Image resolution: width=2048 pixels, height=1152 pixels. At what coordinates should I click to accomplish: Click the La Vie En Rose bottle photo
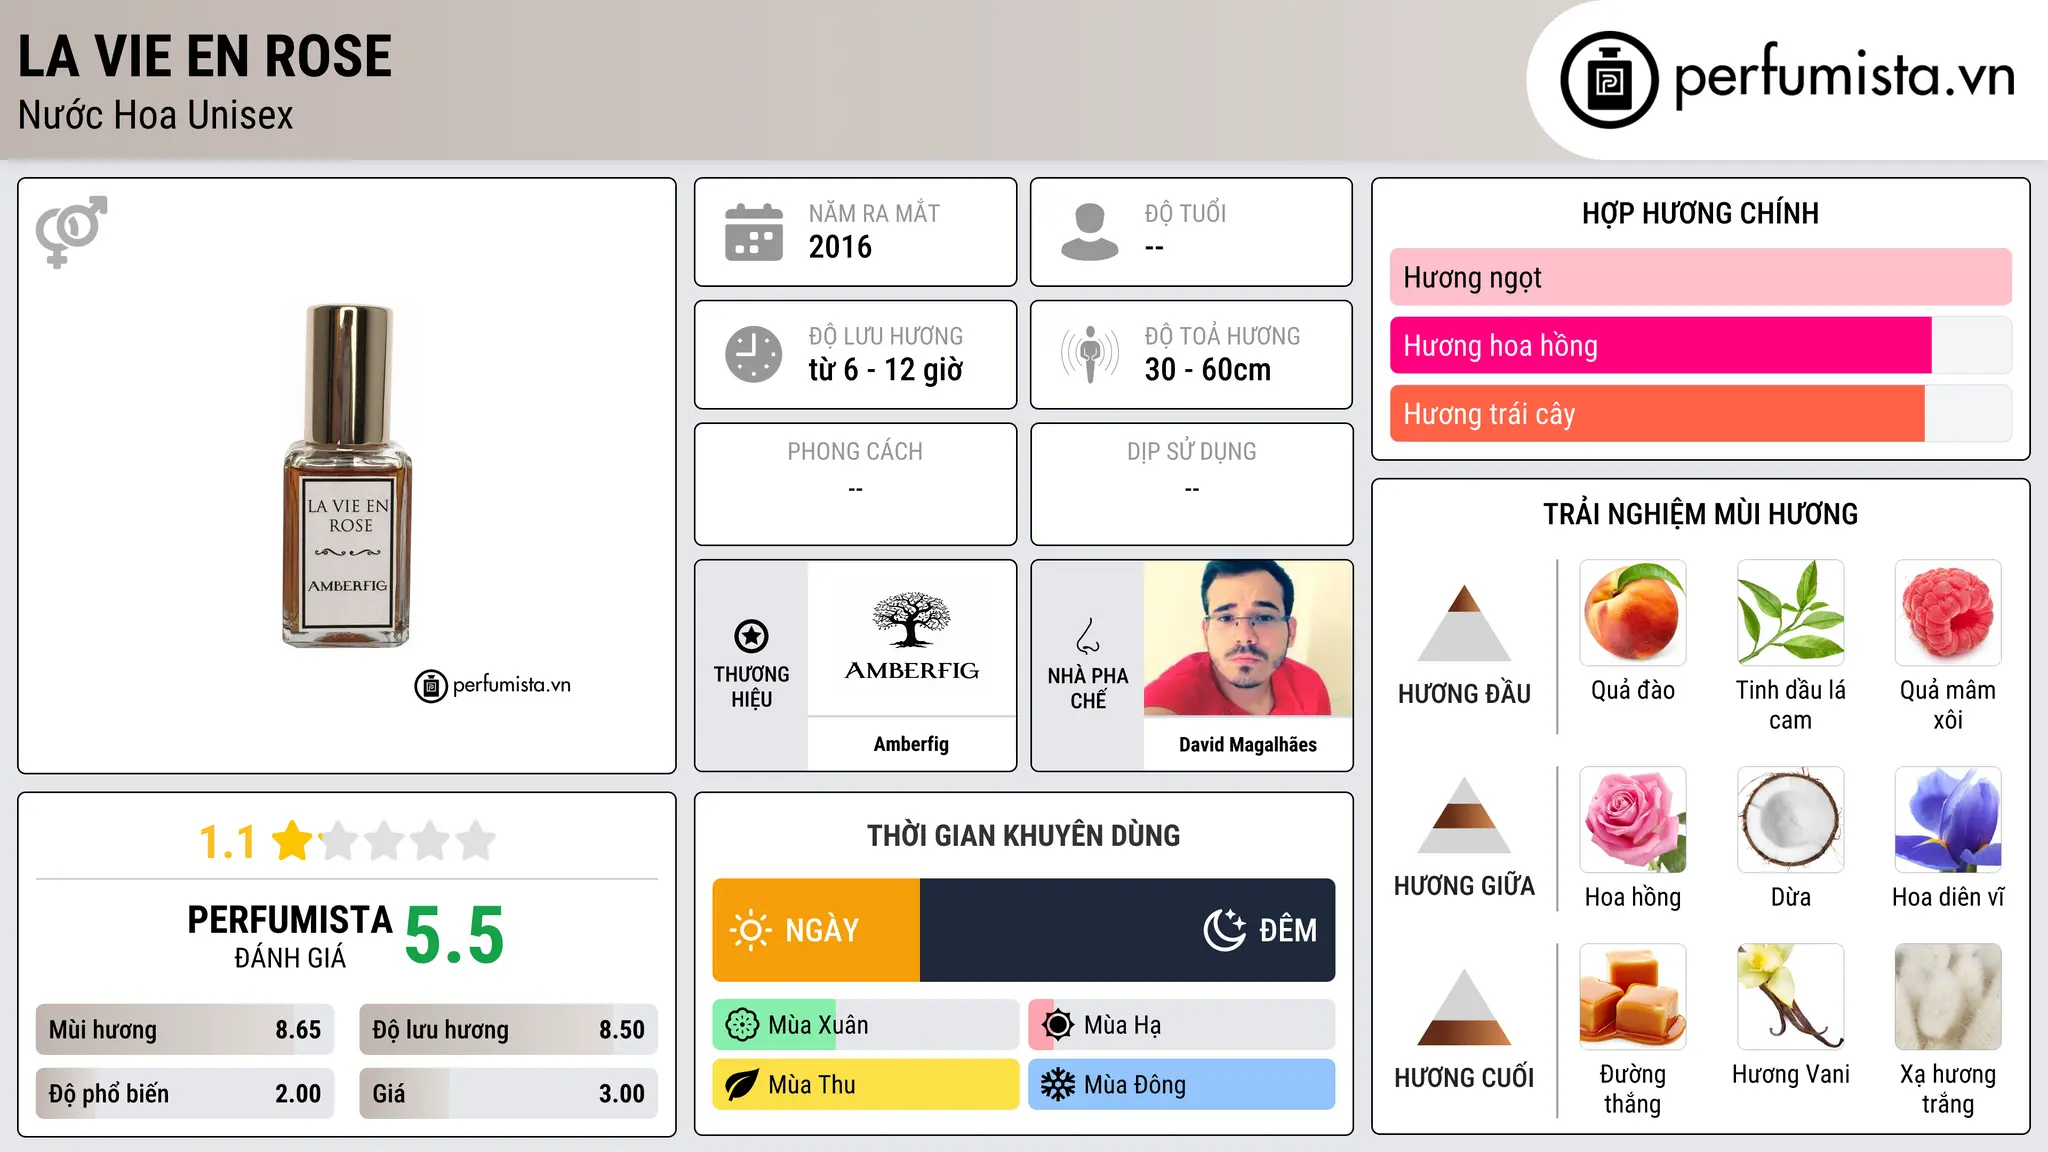[347, 476]
